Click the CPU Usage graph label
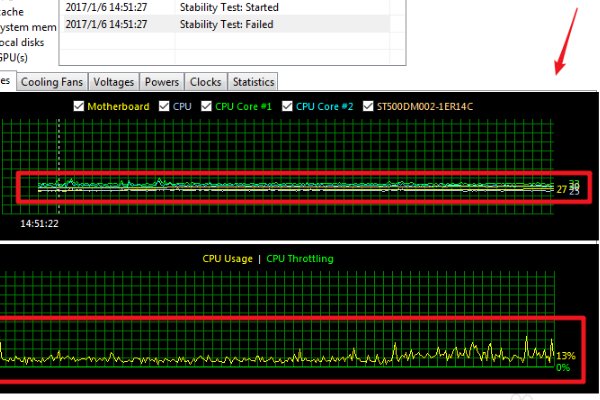Image resolution: width=600 pixels, height=400 pixels. pos(227,259)
